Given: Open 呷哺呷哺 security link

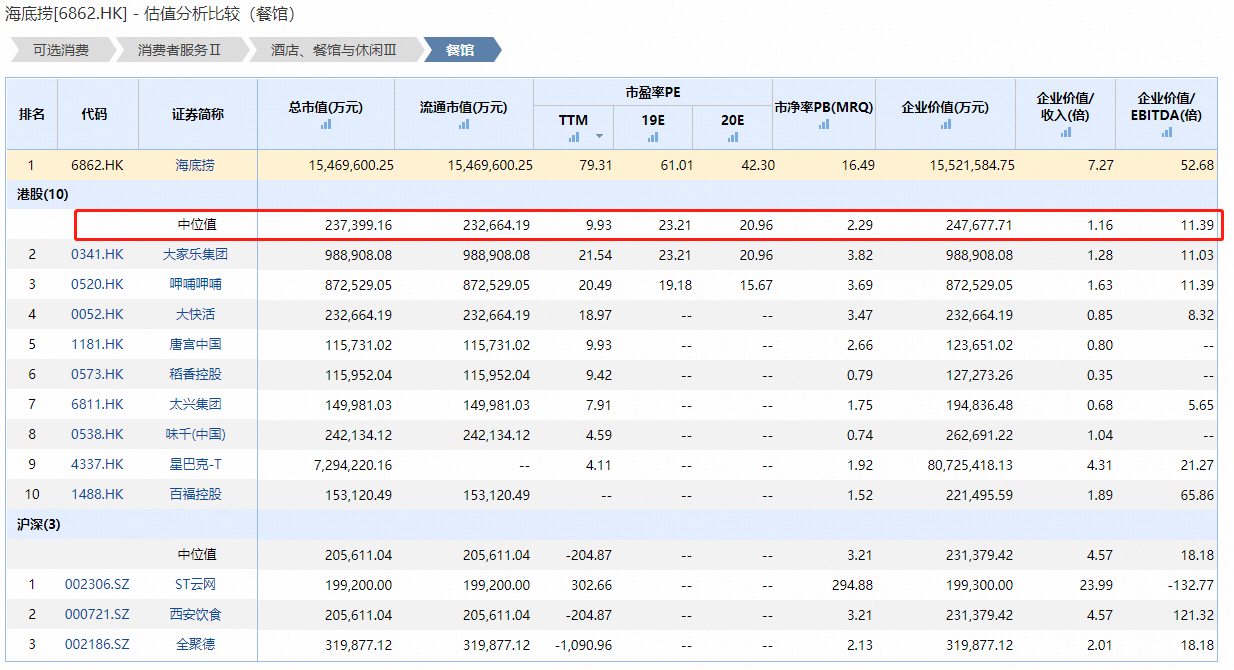Looking at the screenshot, I should point(195,284).
